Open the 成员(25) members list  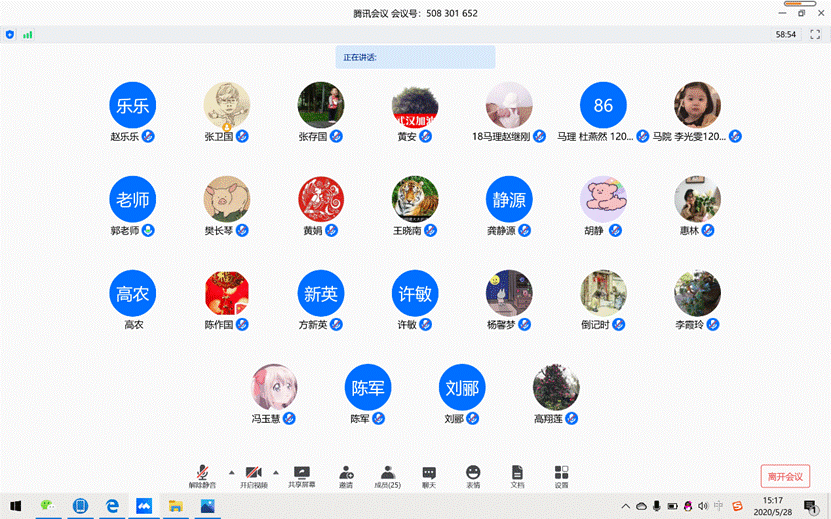[x=387, y=474]
